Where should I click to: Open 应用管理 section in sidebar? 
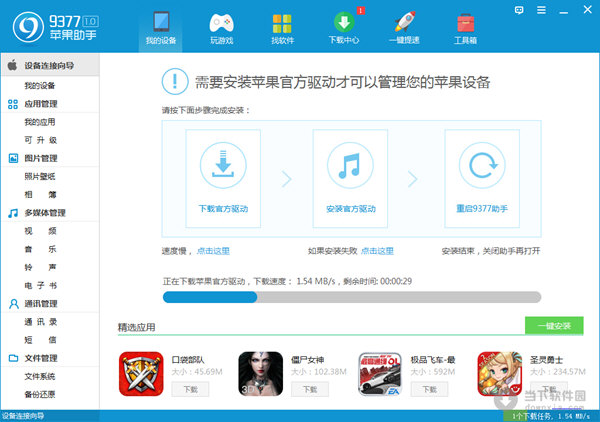coord(41,104)
